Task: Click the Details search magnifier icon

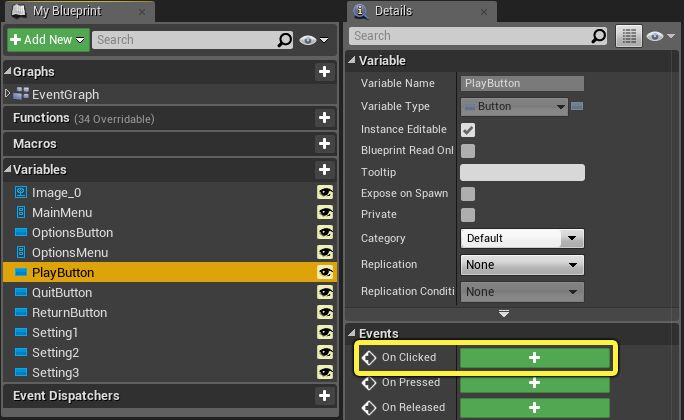Action: (x=598, y=36)
